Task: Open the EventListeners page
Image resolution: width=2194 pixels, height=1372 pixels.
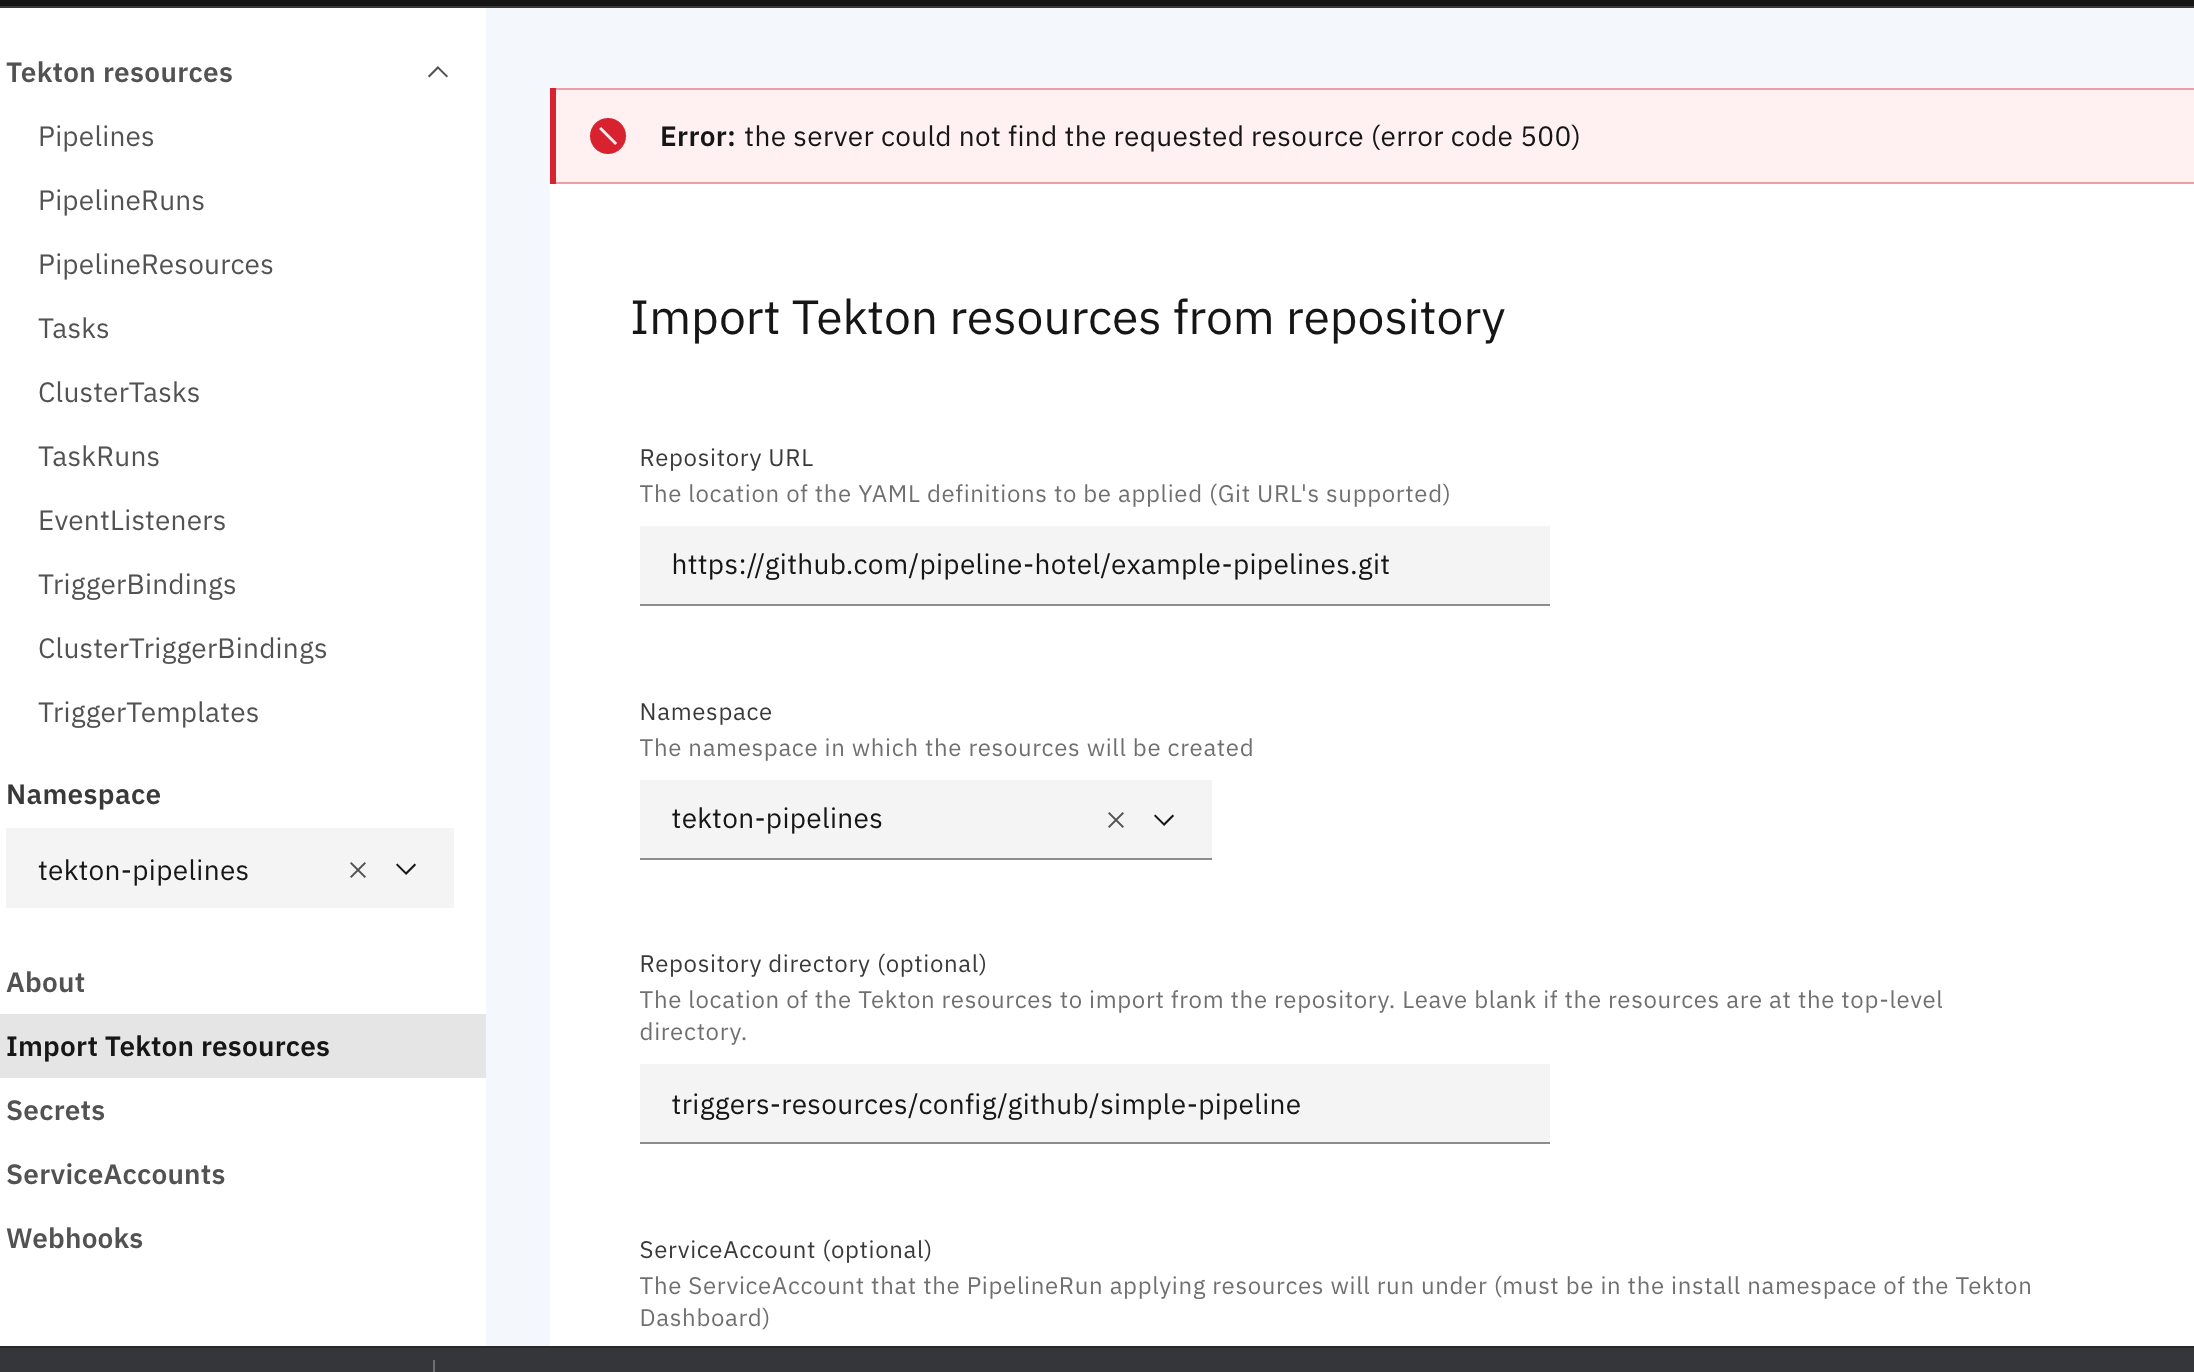Action: (x=132, y=520)
